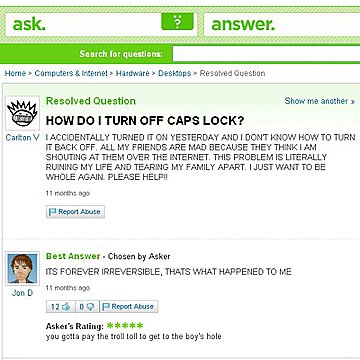Open Jon D's avatar picture

click(x=22, y=269)
